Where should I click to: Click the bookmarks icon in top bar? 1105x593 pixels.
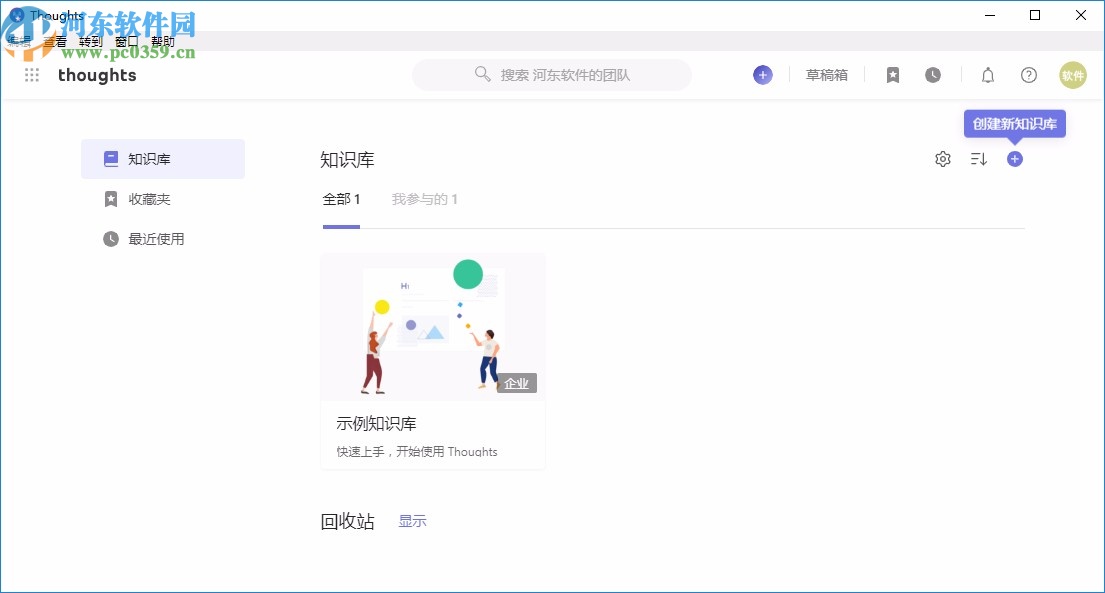tap(892, 74)
